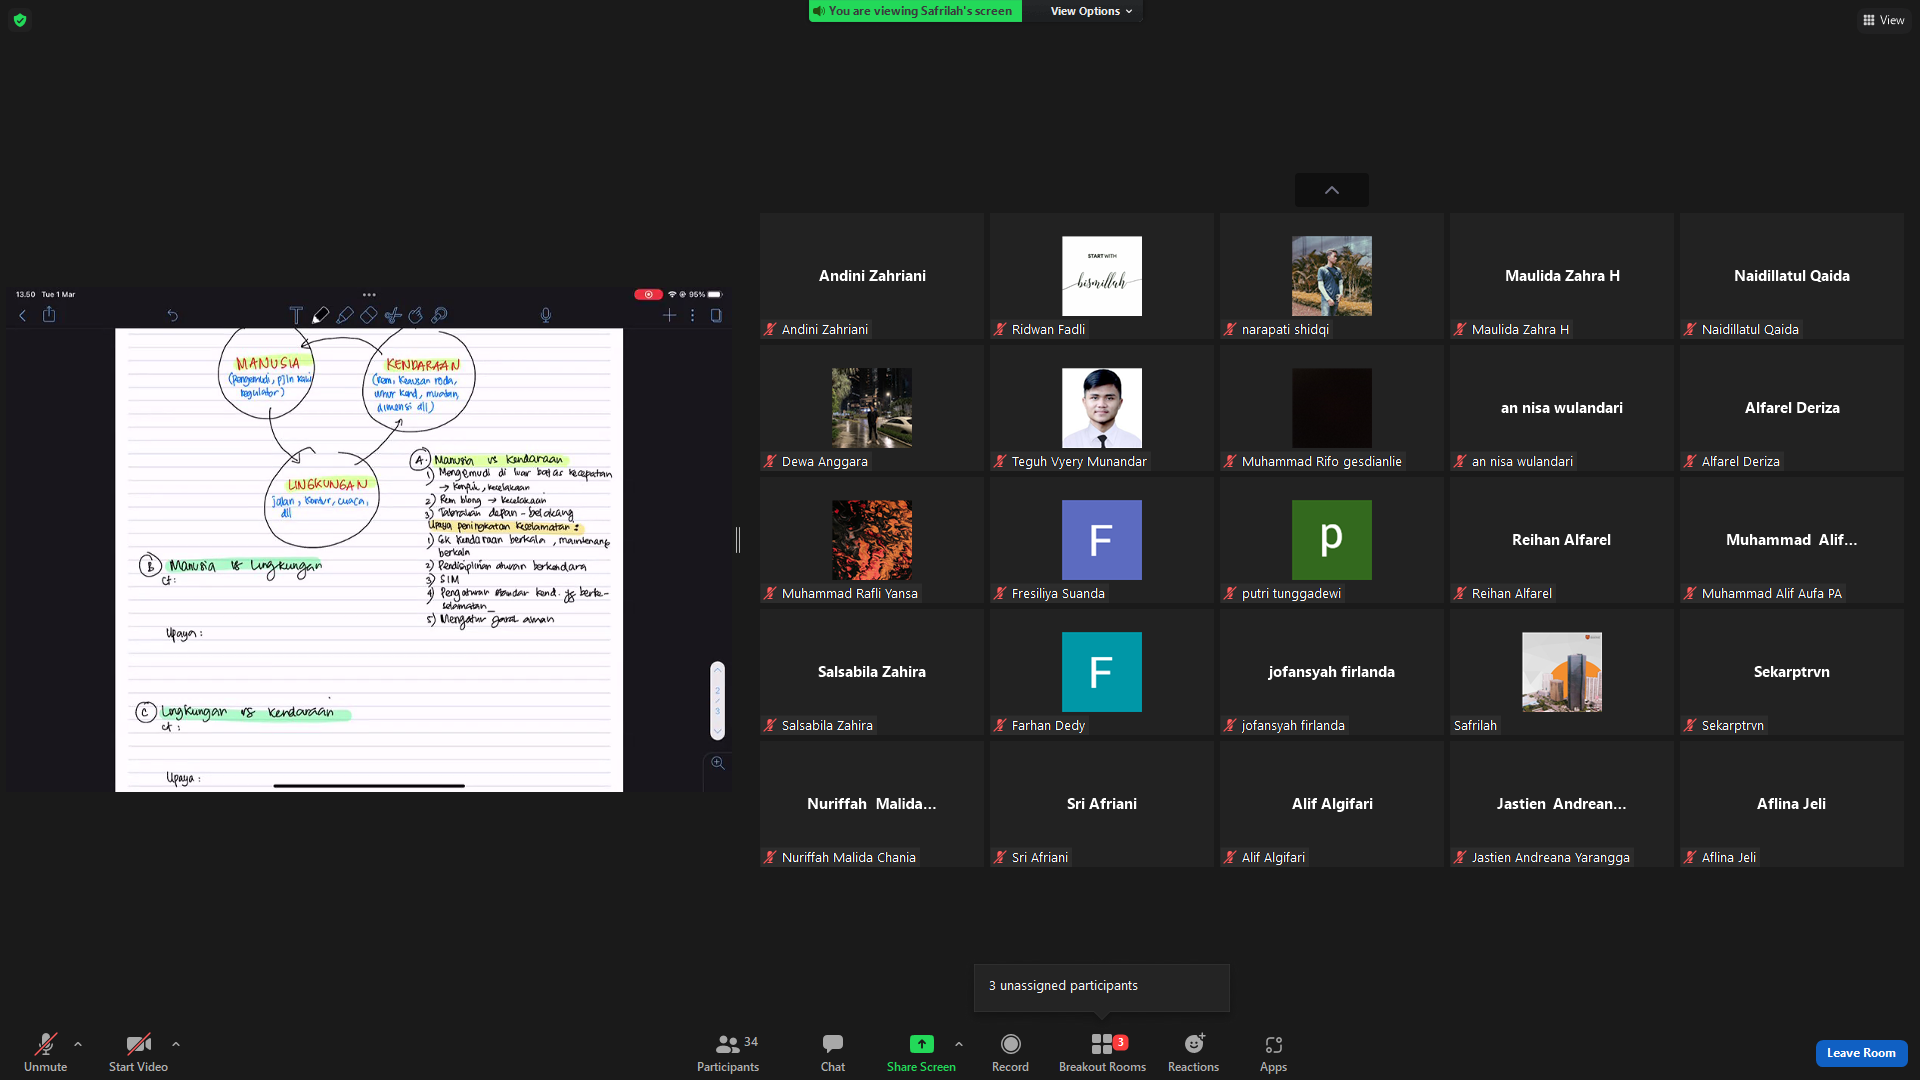Open the Apps panel

tap(1273, 1052)
